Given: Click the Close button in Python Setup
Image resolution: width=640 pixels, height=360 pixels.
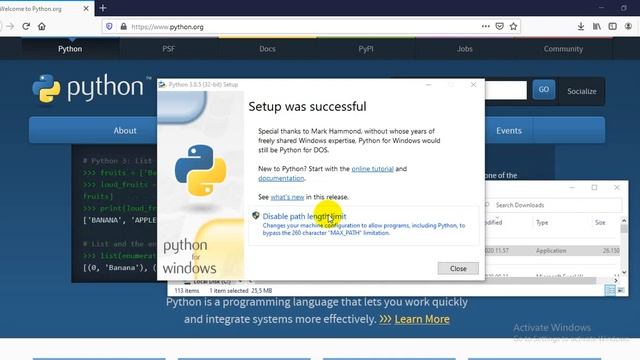Looking at the screenshot, I should (458, 268).
